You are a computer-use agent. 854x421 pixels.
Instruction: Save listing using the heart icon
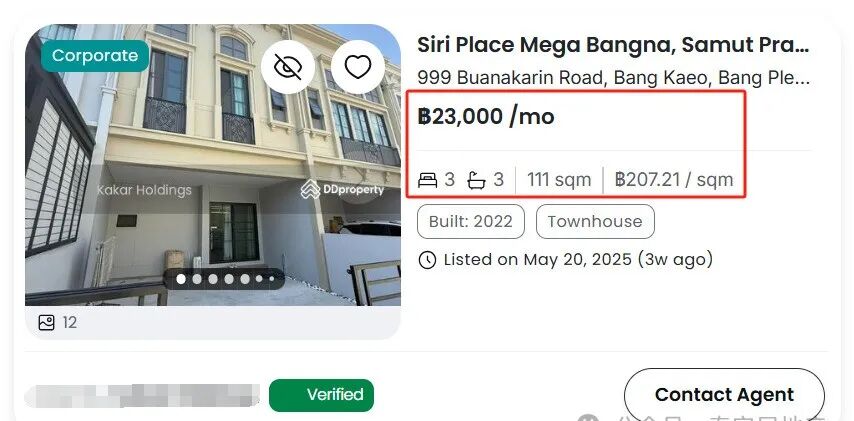click(x=358, y=67)
